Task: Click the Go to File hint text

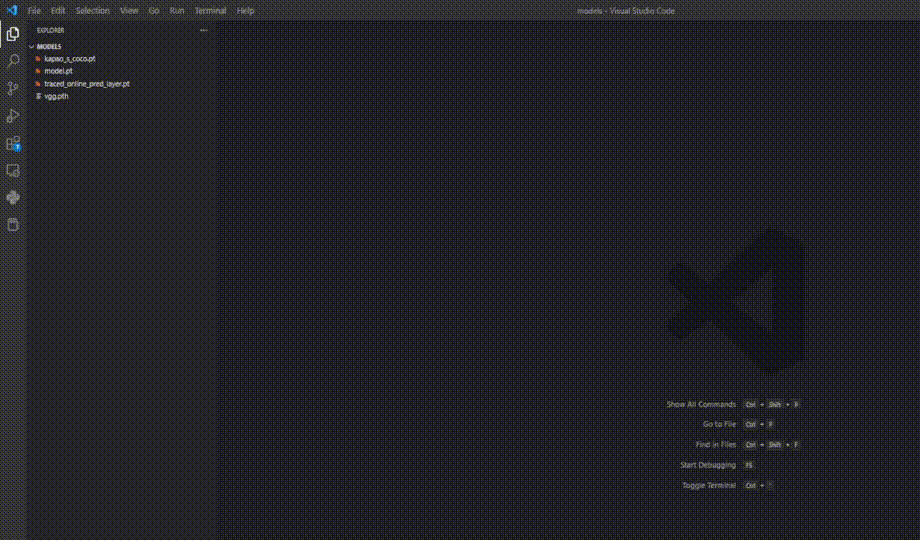Action: pyautogui.click(x=719, y=424)
